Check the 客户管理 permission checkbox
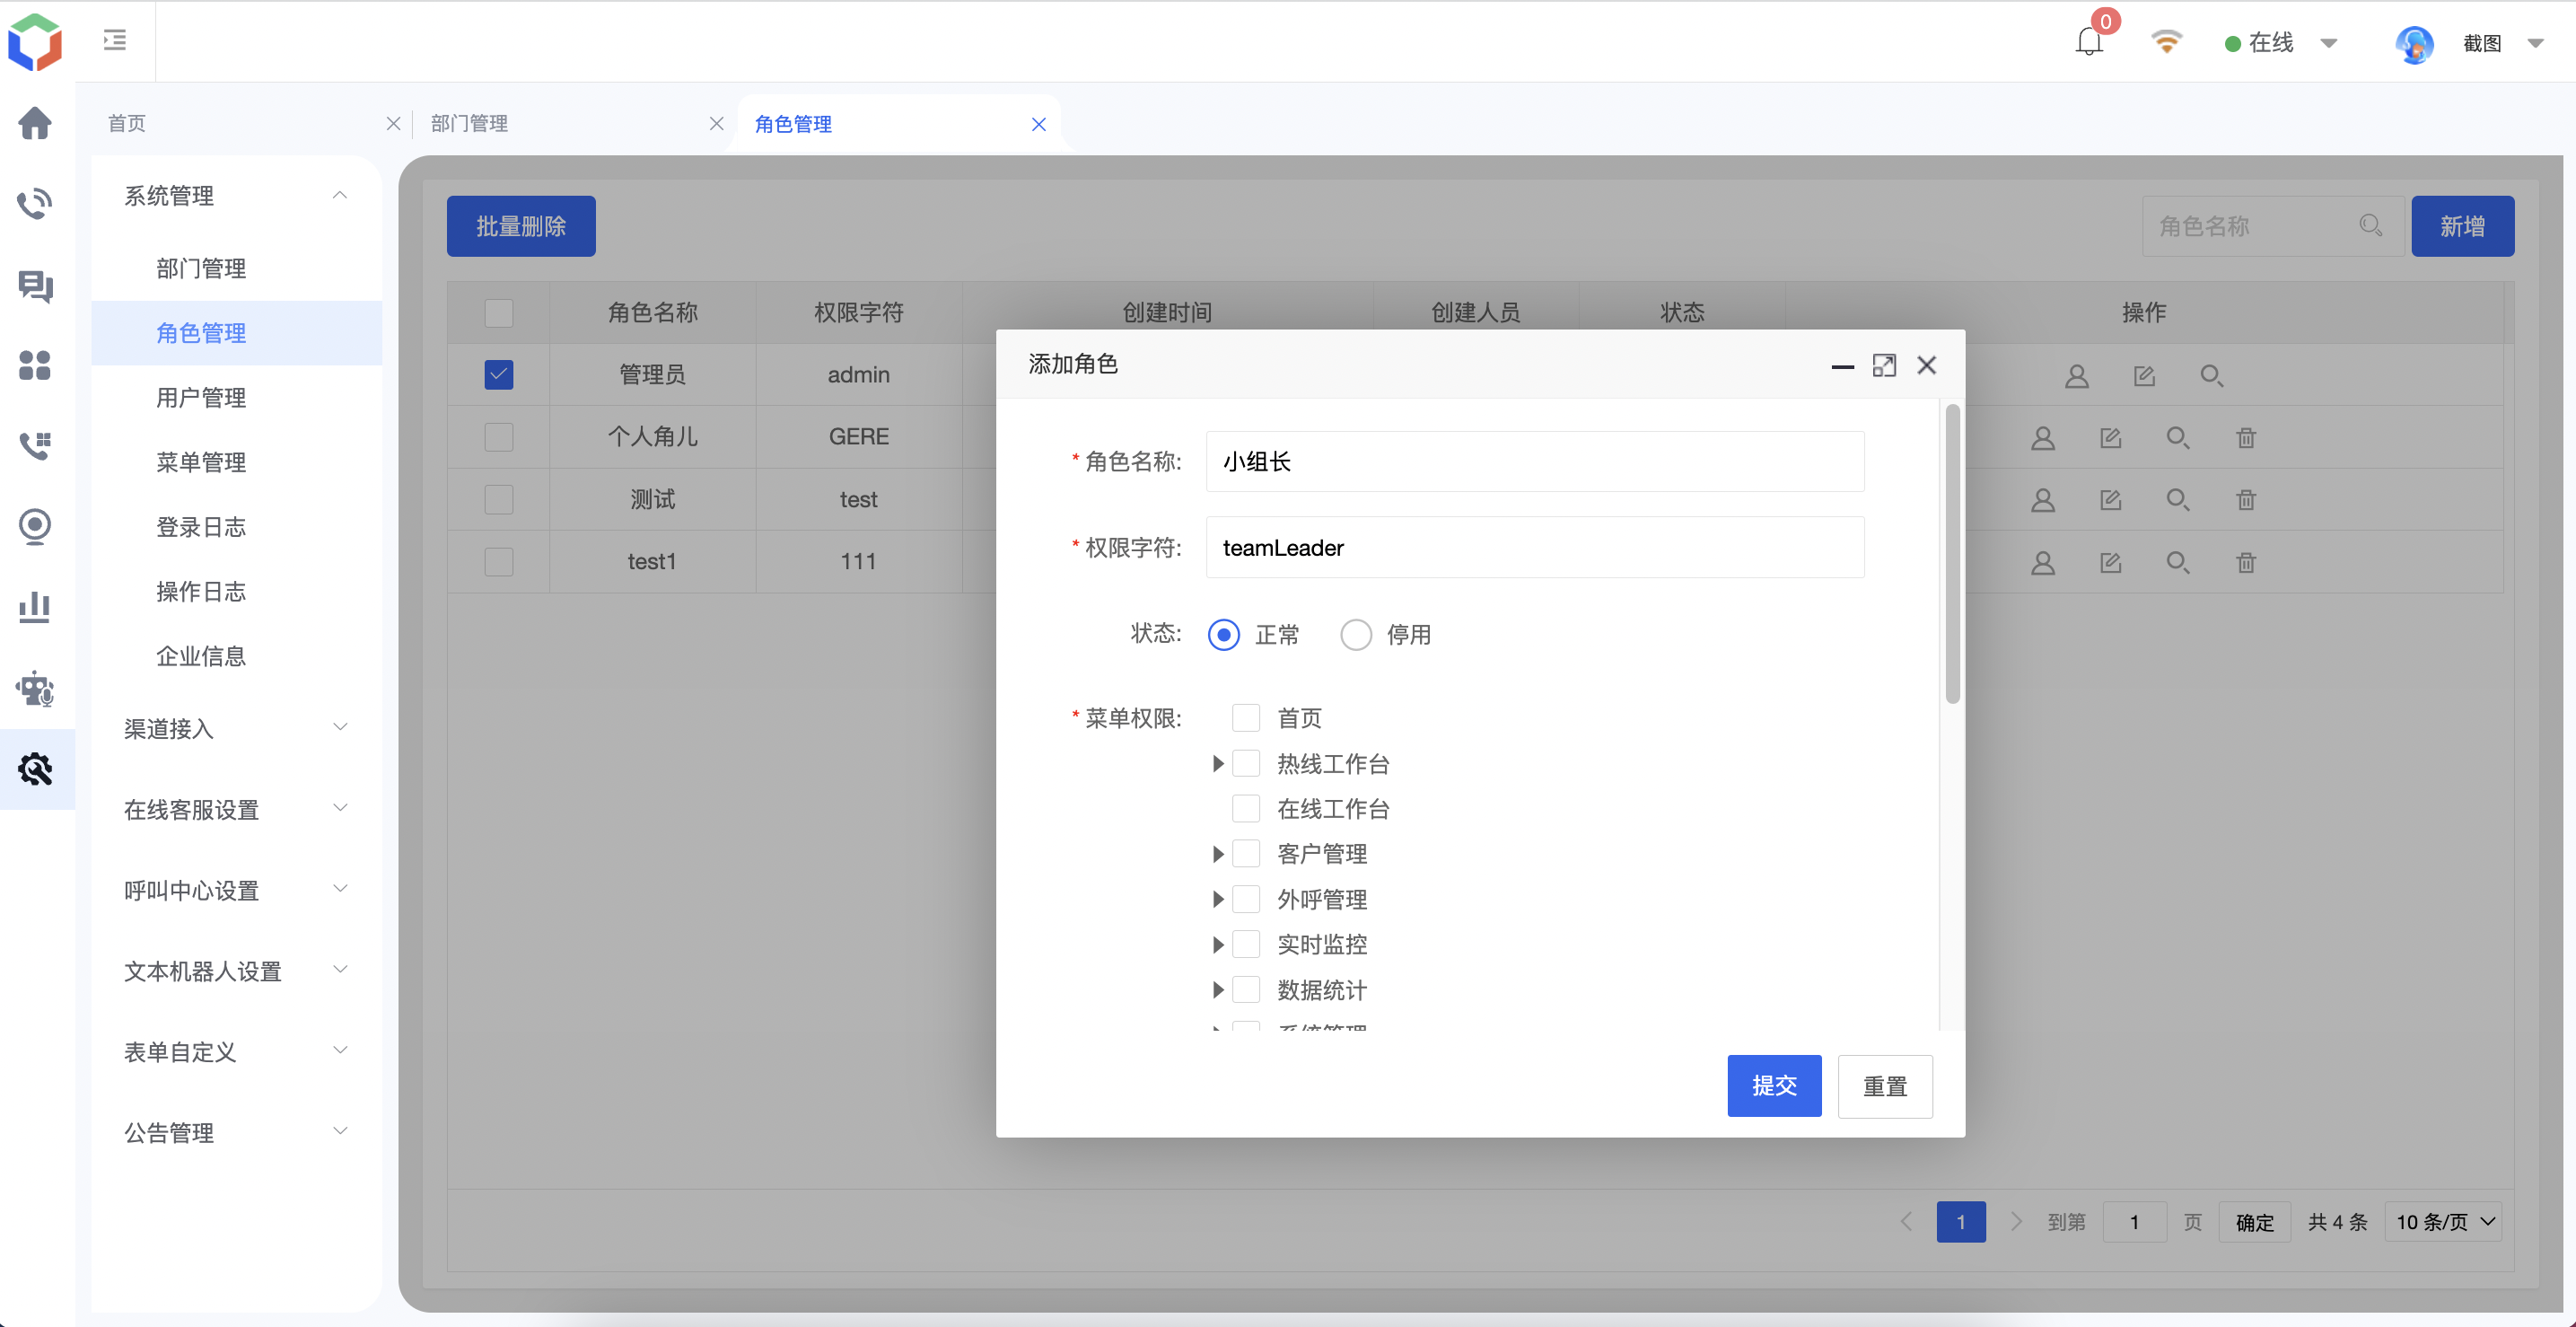The height and width of the screenshot is (1327, 2576). pyautogui.click(x=1246, y=853)
